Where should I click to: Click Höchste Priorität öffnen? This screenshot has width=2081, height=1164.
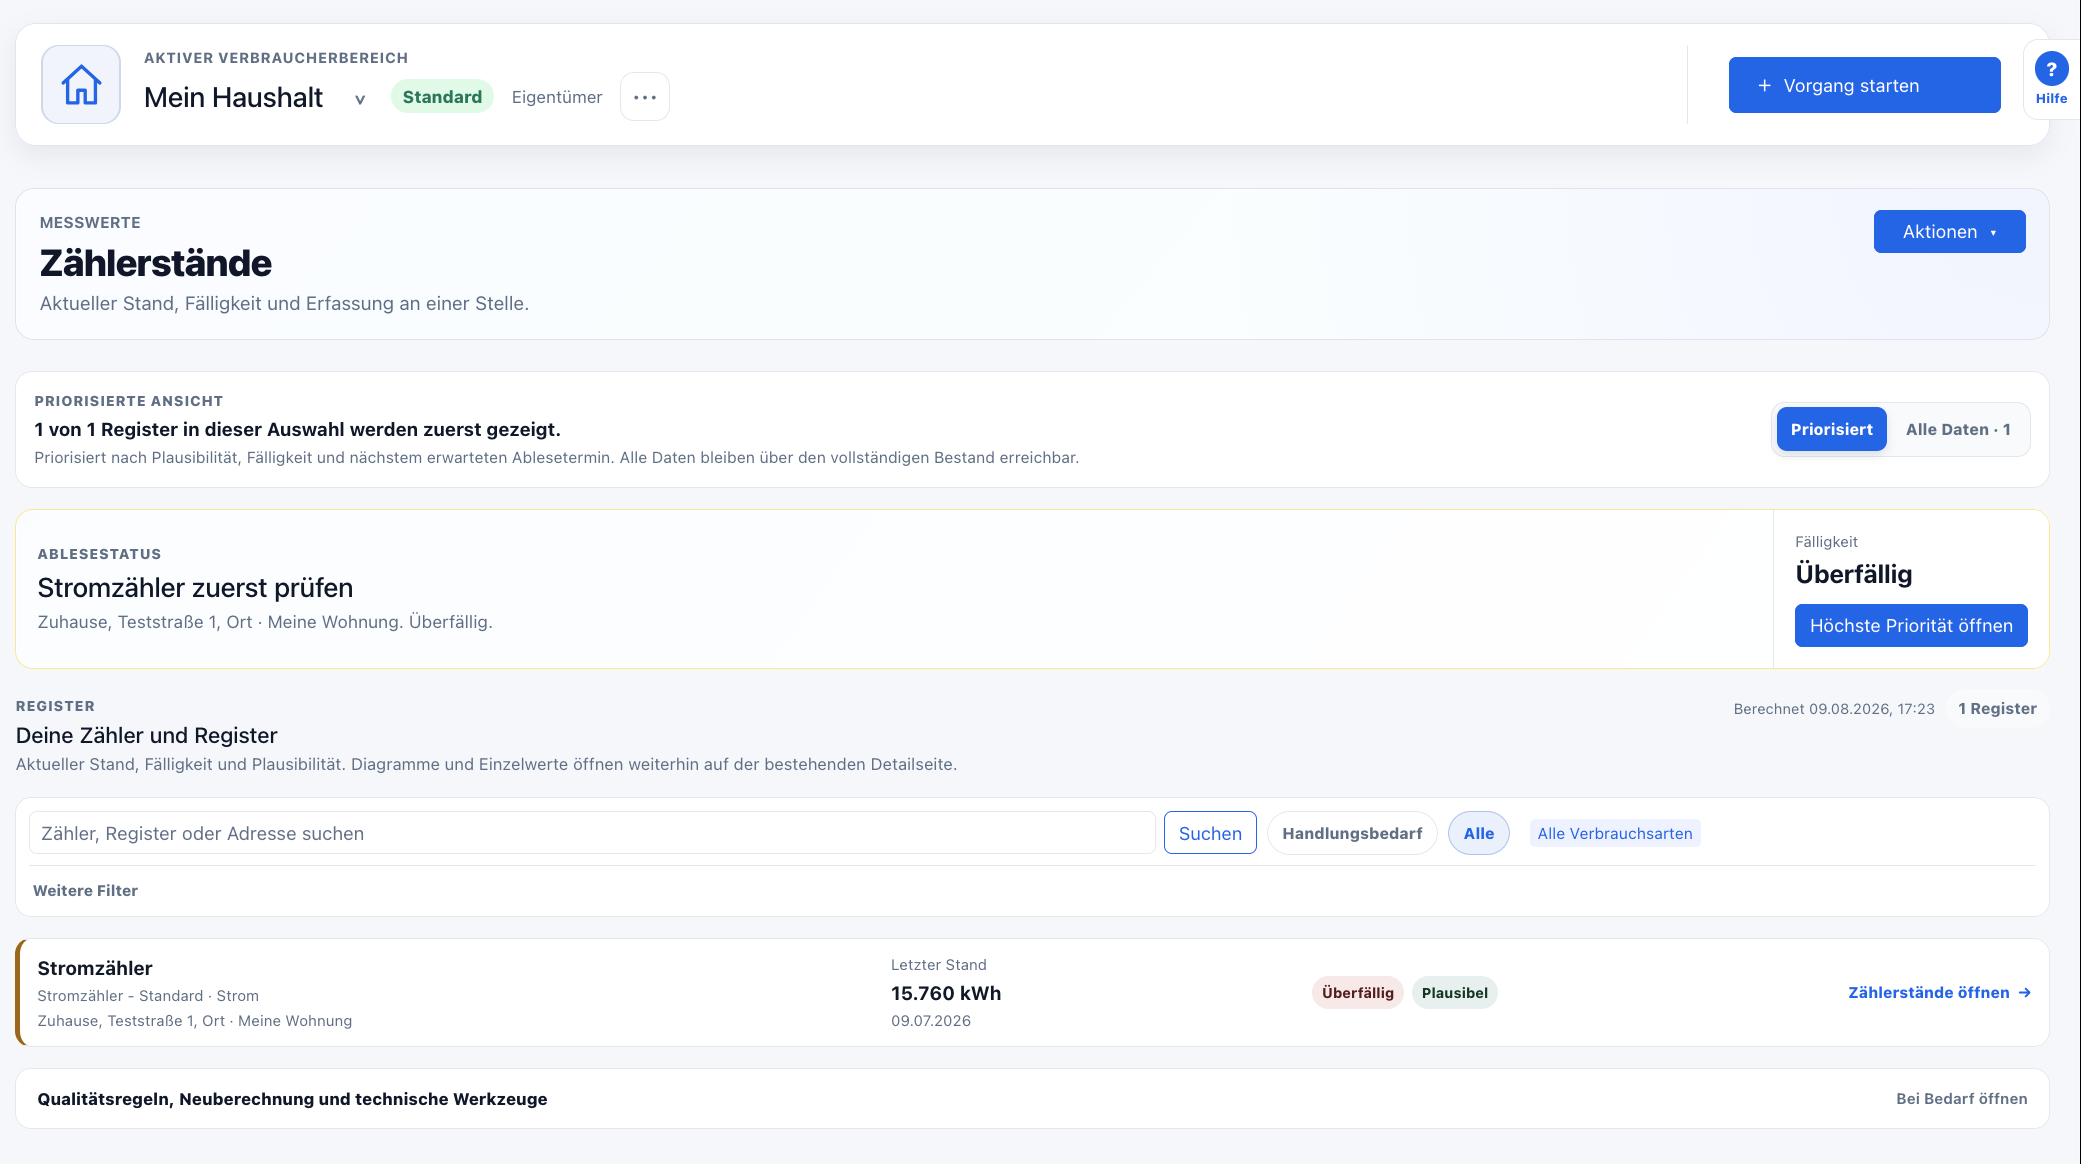point(1910,626)
